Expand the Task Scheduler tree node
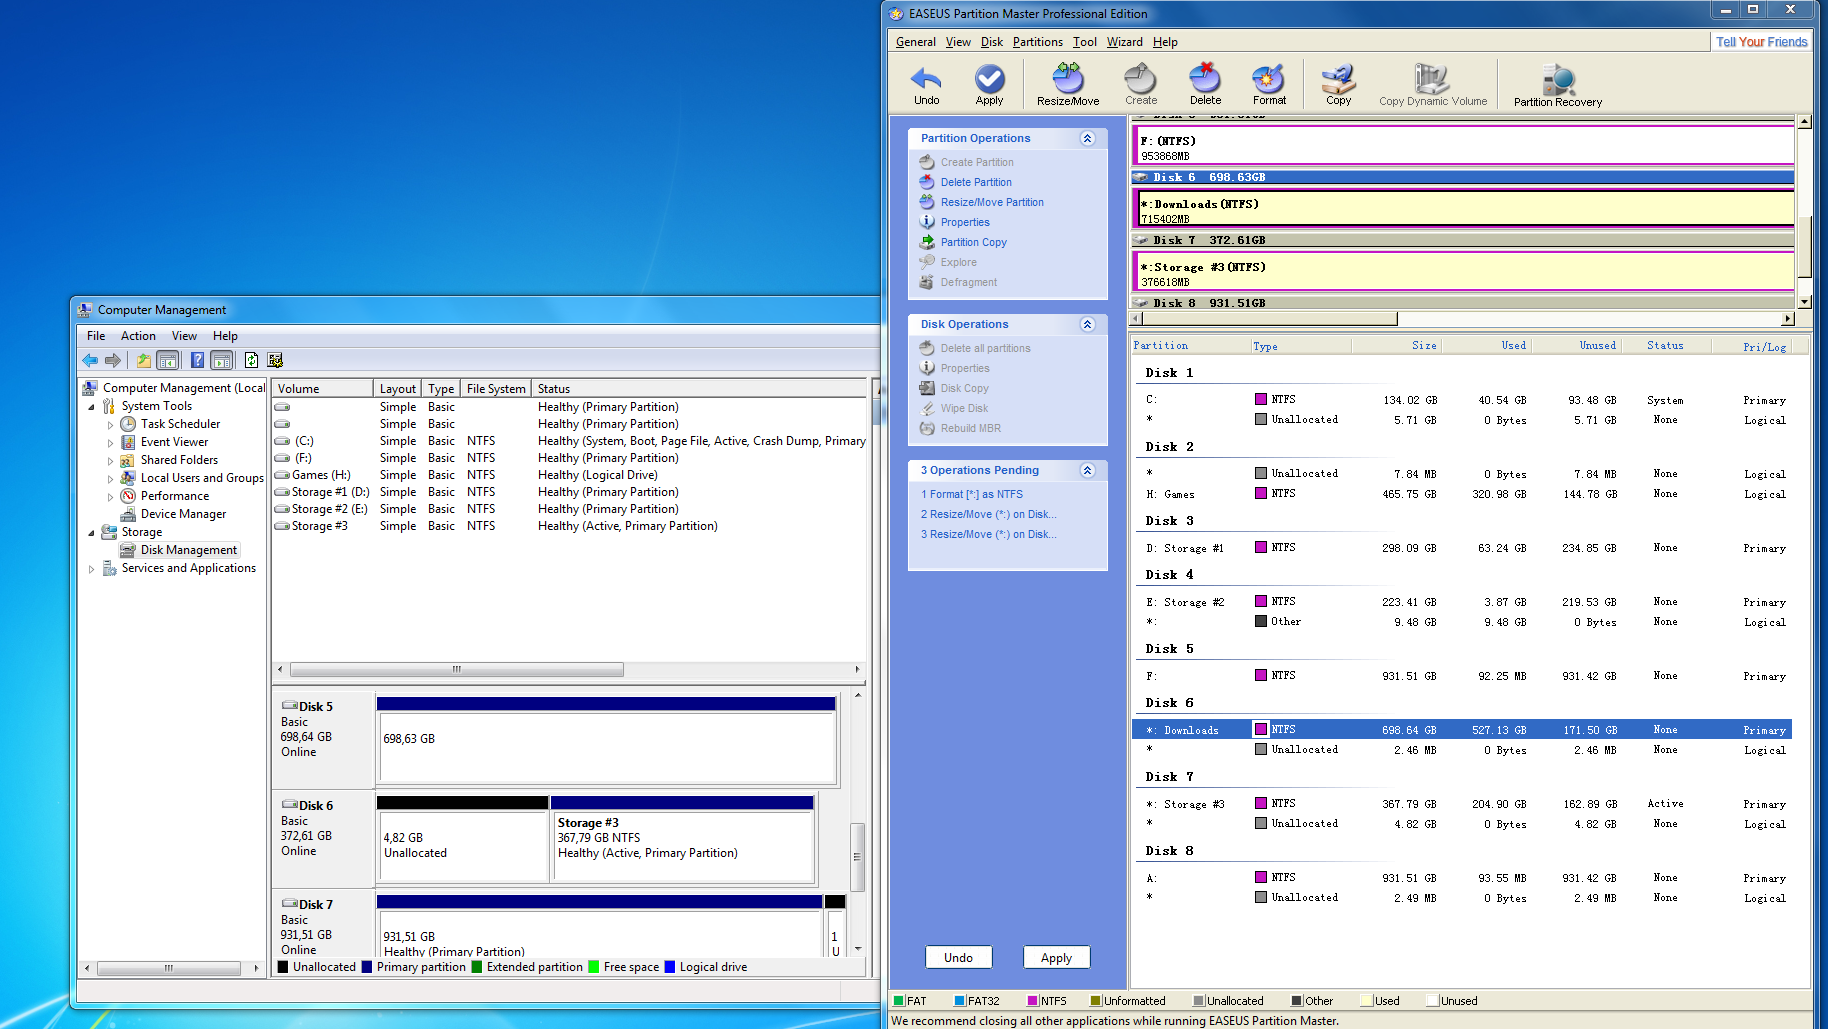 tap(110, 425)
